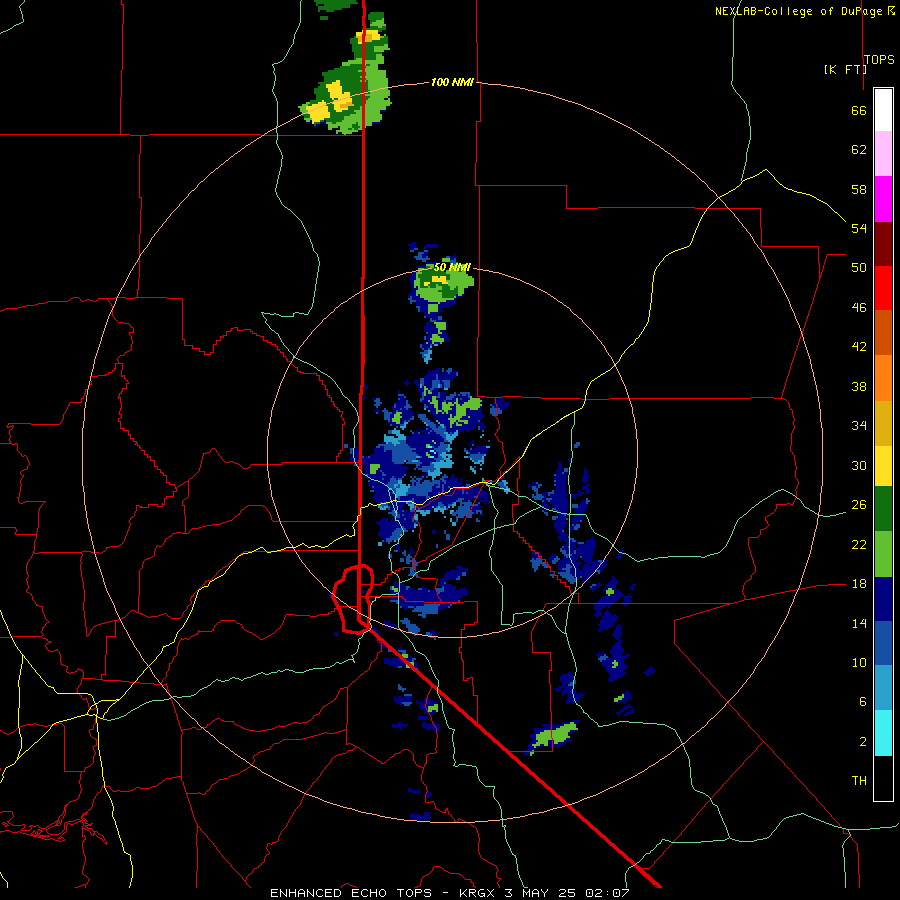Click the 62 legend scale value
This screenshot has height=900, width=900.
tap(859, 150)
